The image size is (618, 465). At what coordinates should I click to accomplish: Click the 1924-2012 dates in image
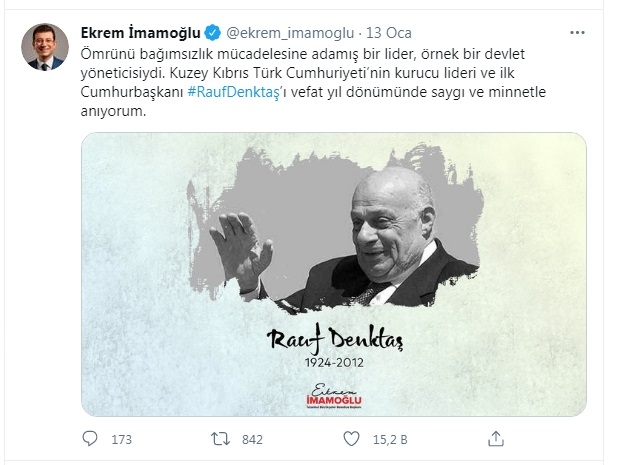pyautogui.click(x=334, y=363)
